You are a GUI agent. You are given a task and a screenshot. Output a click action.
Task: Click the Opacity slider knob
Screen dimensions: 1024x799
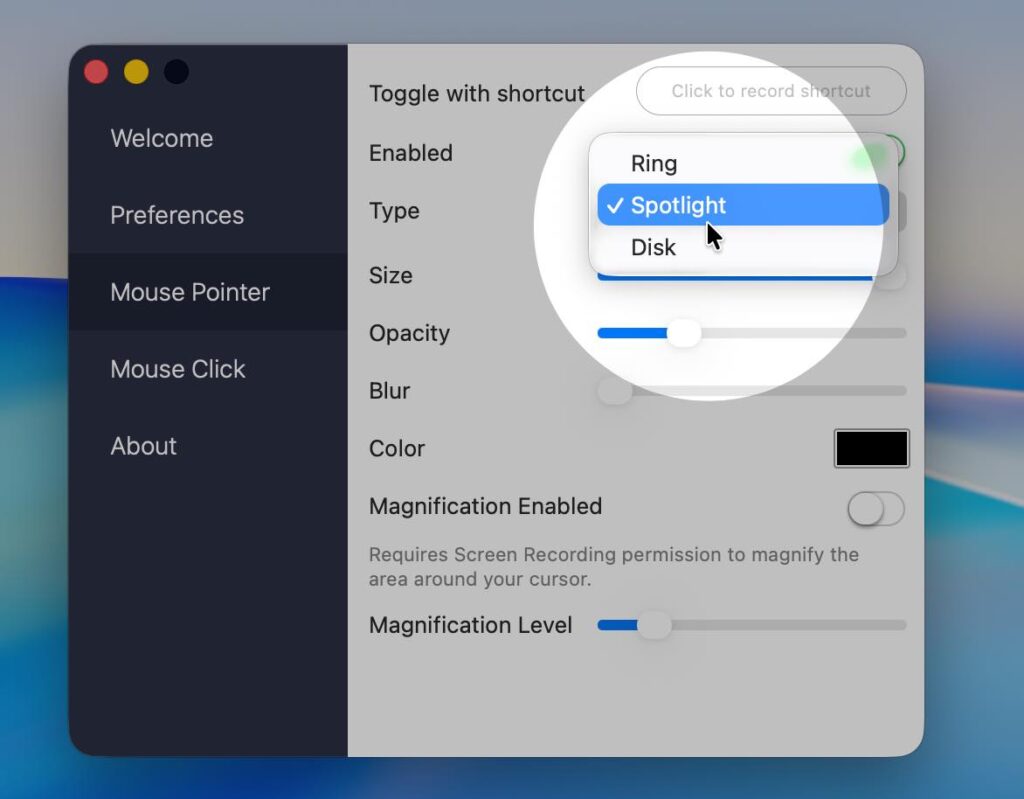pos(684,333)
